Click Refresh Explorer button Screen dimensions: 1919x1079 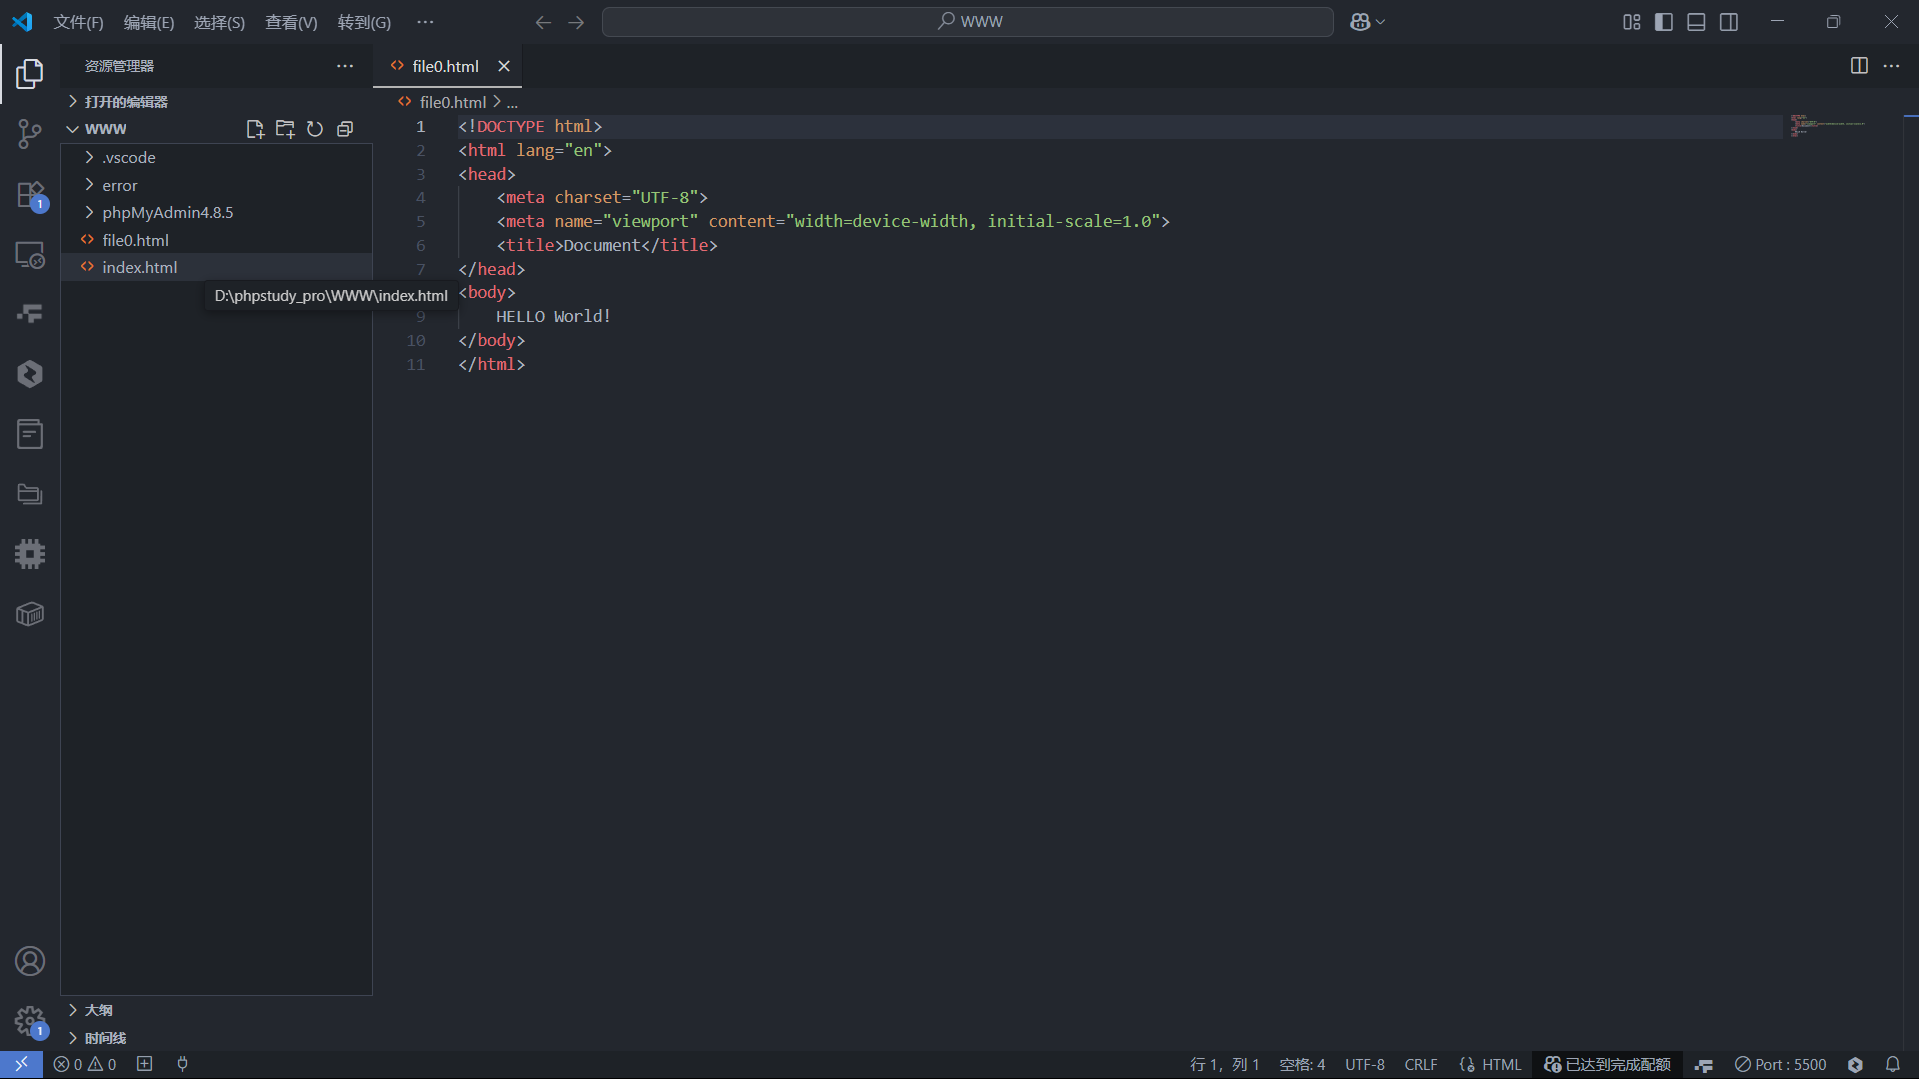pos(315,128)
